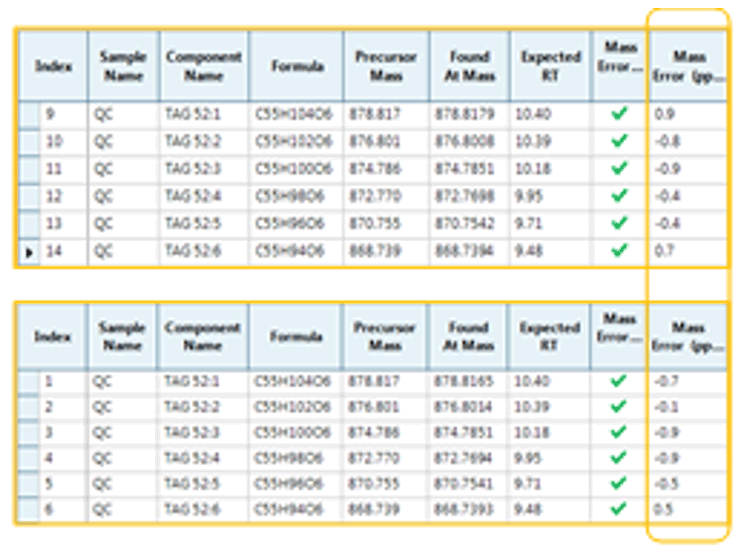The image size is (746, 550).
Task: Select row header box beside index 1
Action: coord(28,380)
